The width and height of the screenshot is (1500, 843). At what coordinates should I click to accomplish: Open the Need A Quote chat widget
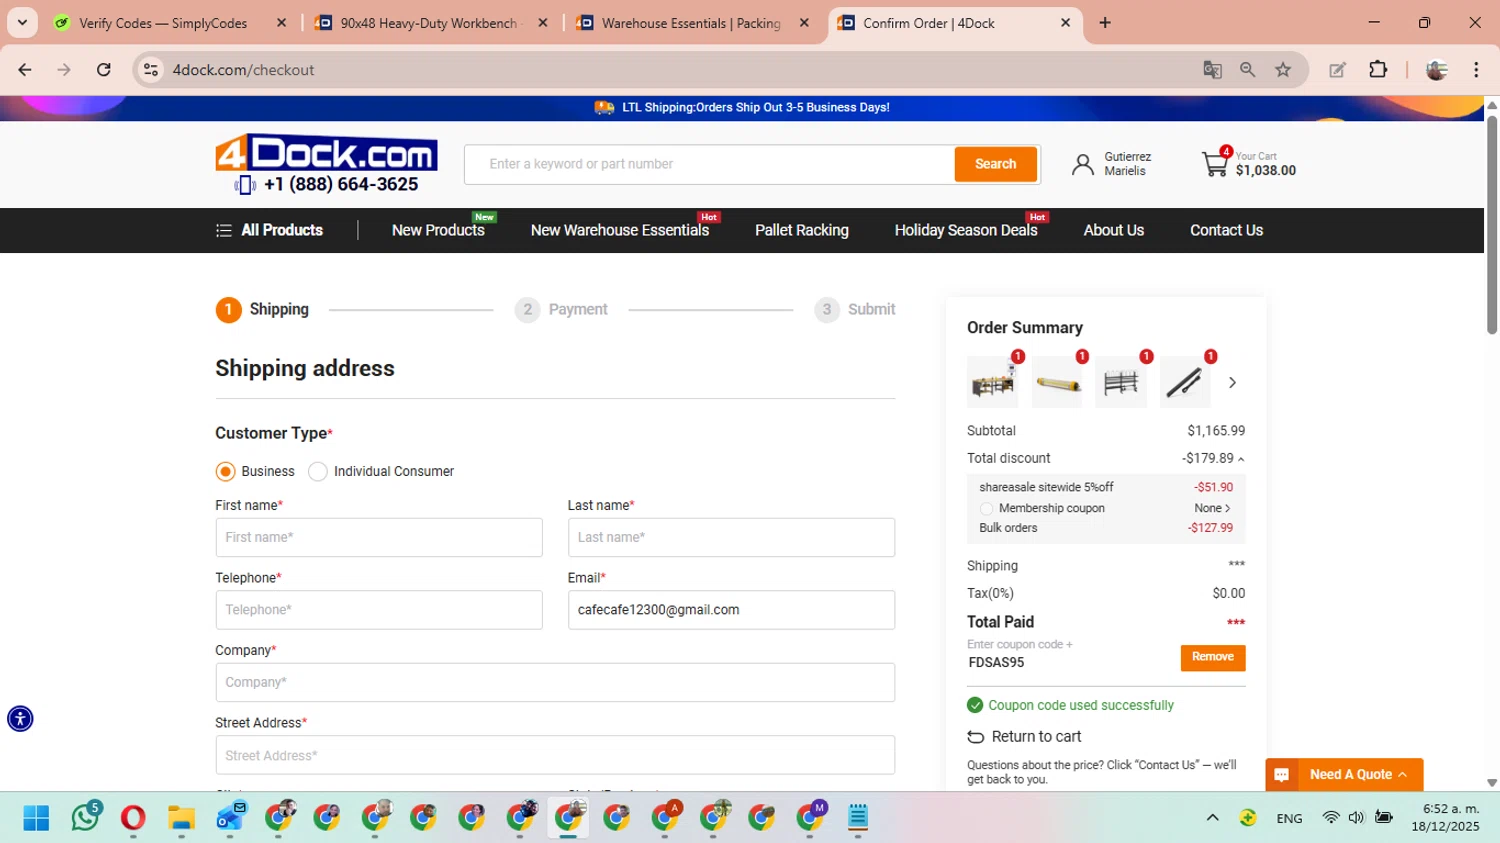click(x=1344, y=774)
